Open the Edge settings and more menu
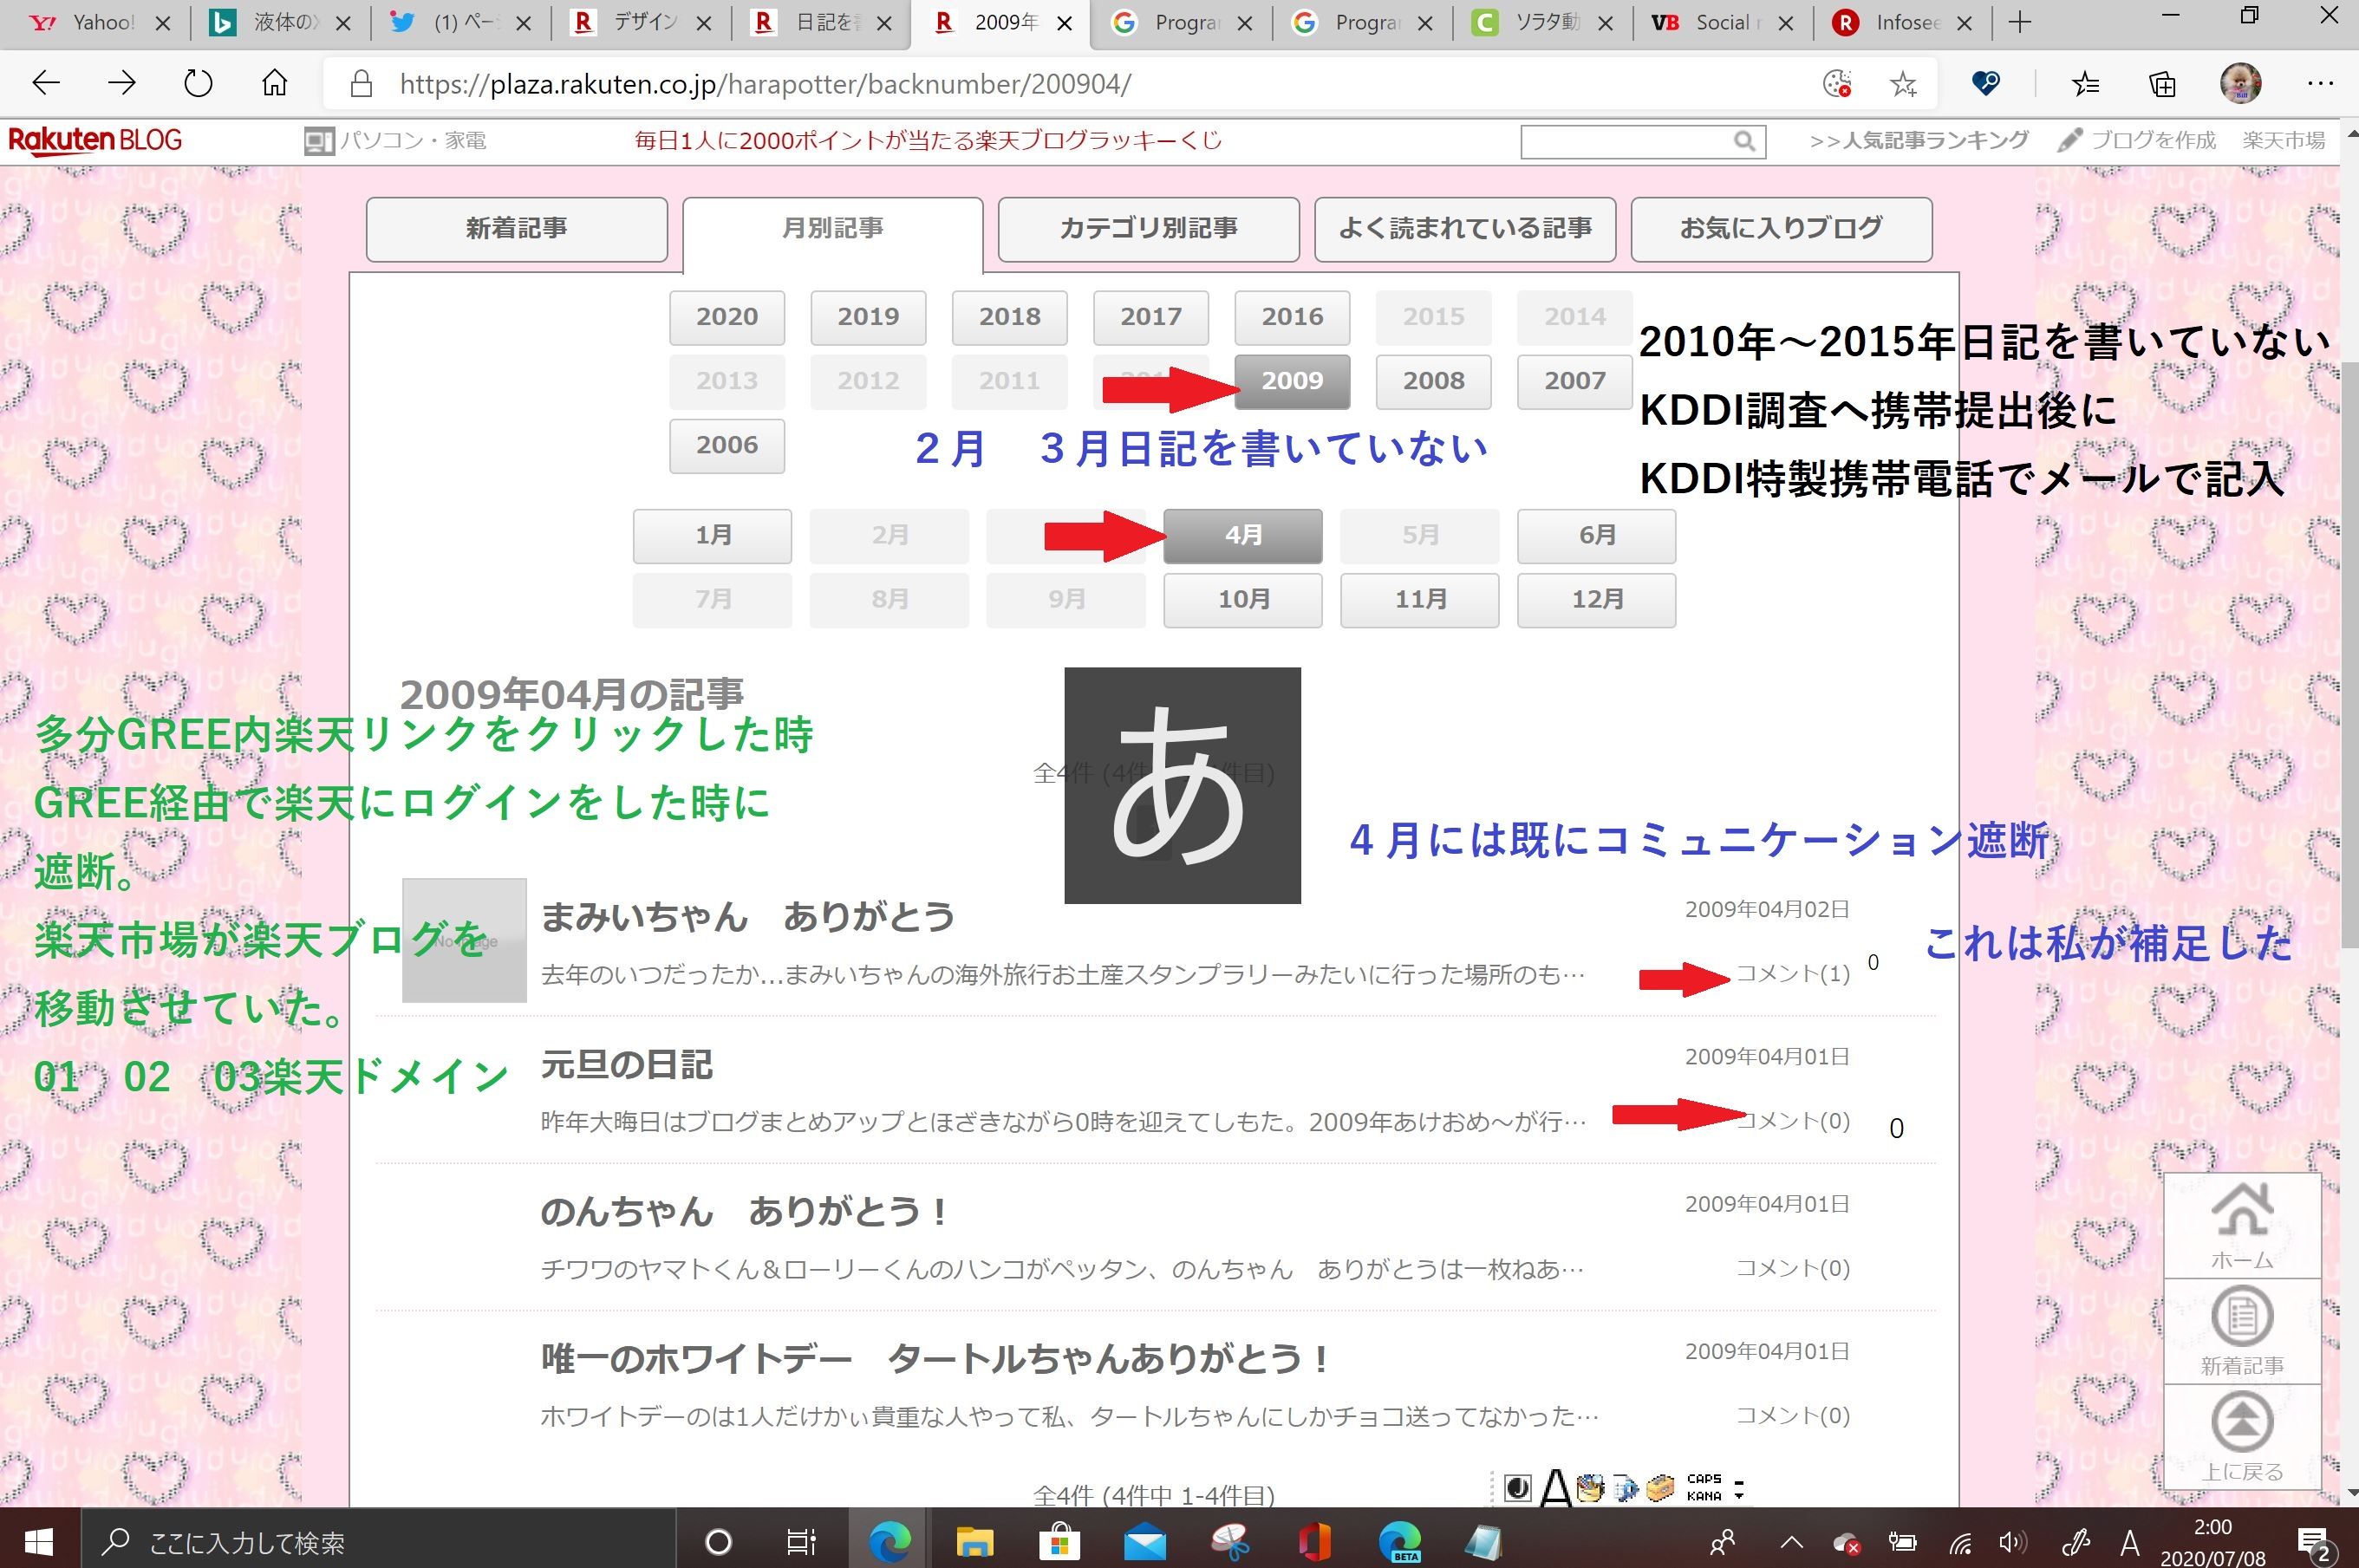 [x=2320, y=84]
